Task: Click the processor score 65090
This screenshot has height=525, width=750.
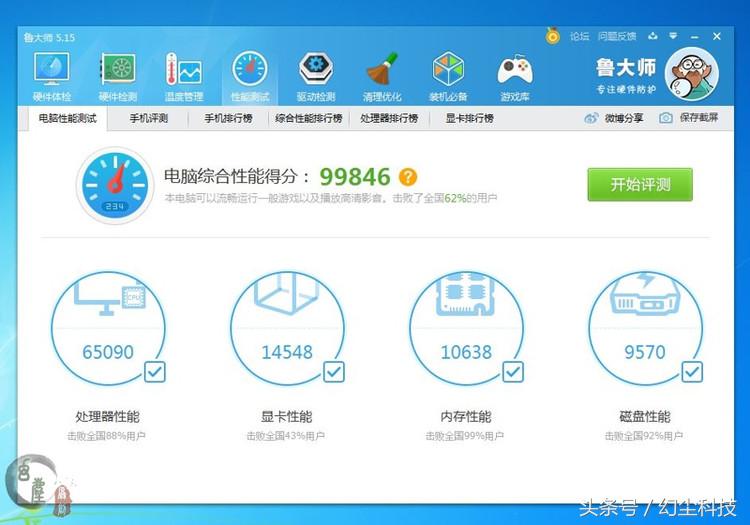Action: [108, 352]
